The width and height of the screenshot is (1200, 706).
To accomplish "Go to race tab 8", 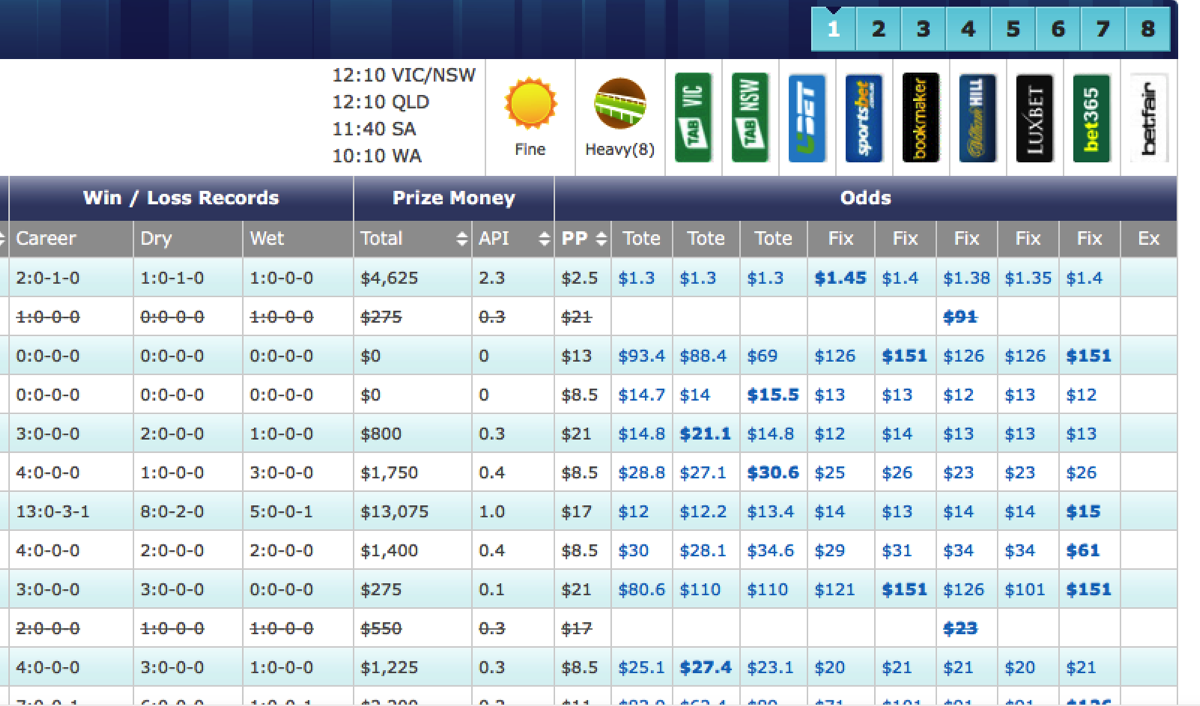I will click(x=1148, y=29).
